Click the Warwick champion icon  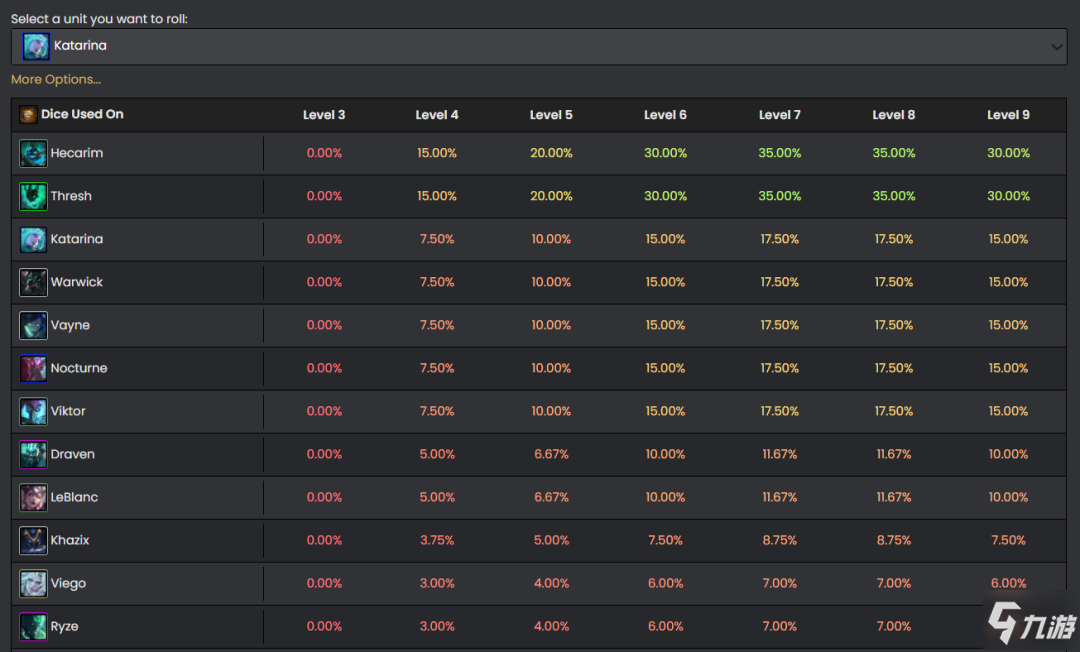[x=33, y=283]
